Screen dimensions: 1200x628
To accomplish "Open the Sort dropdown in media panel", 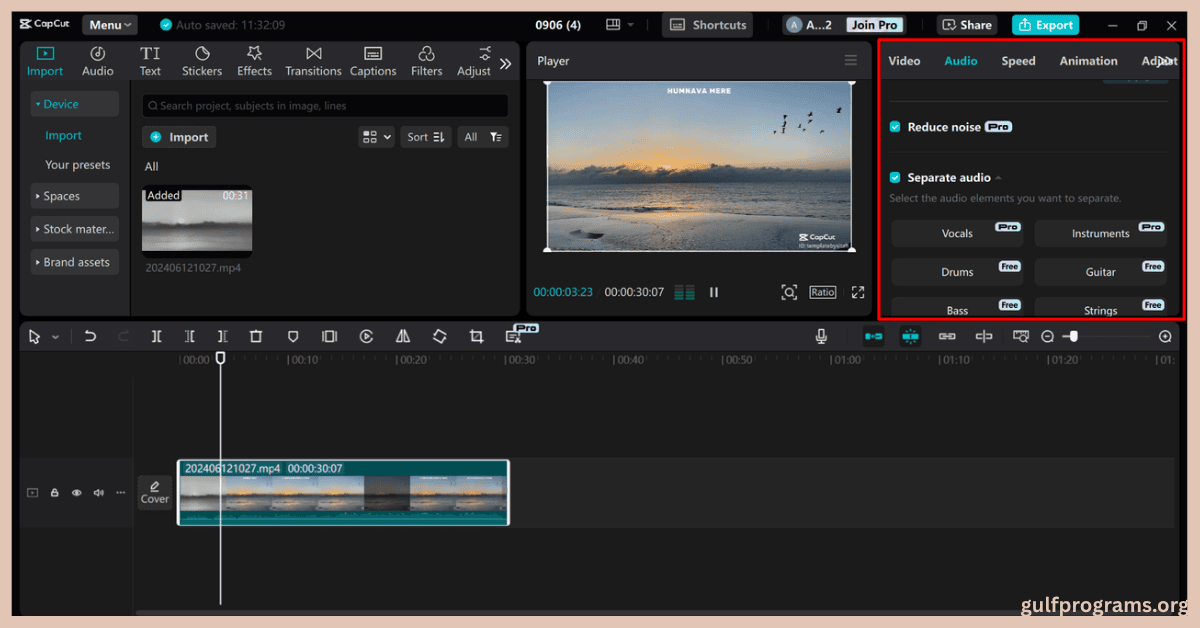I will 425,137.
